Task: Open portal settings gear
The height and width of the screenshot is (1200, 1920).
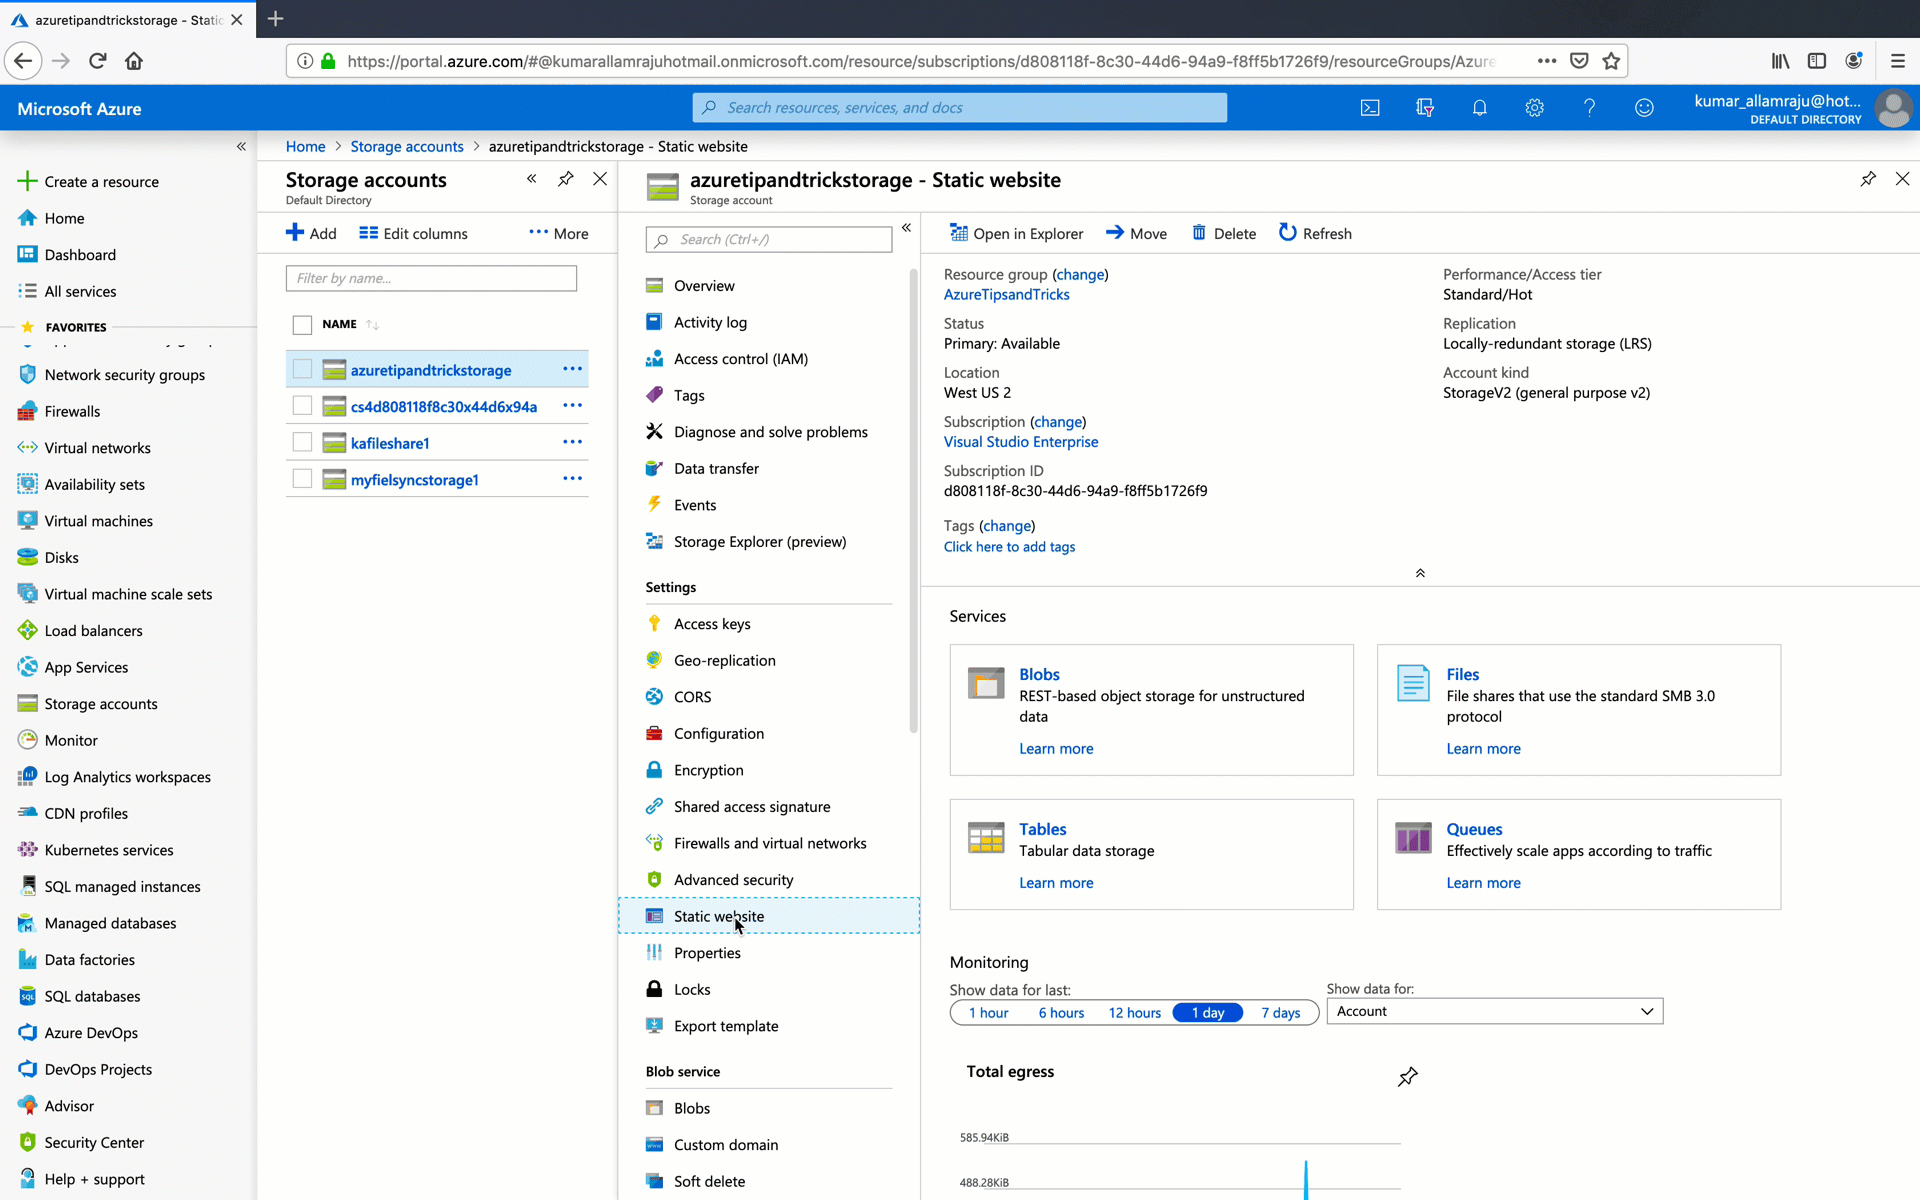Action: [1535, 108]
